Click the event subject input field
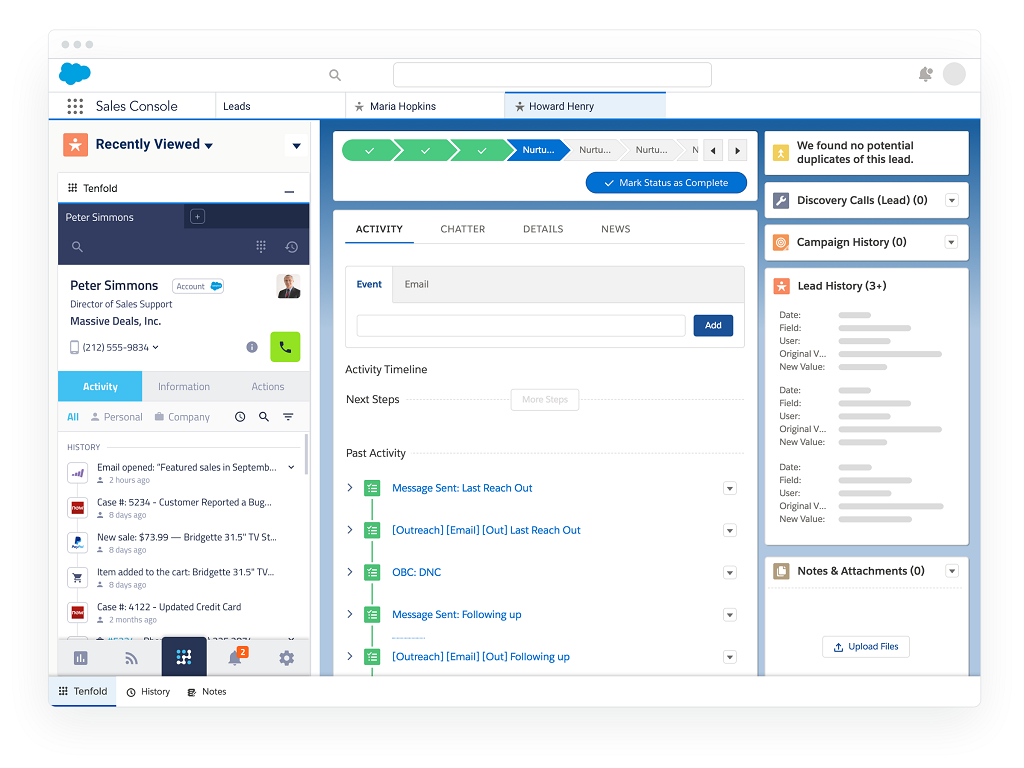 coord(521,325)
